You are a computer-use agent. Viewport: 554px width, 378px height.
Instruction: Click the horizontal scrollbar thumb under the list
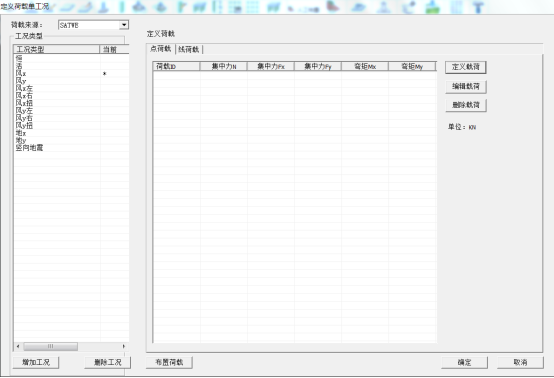click(x=51, y=347)
